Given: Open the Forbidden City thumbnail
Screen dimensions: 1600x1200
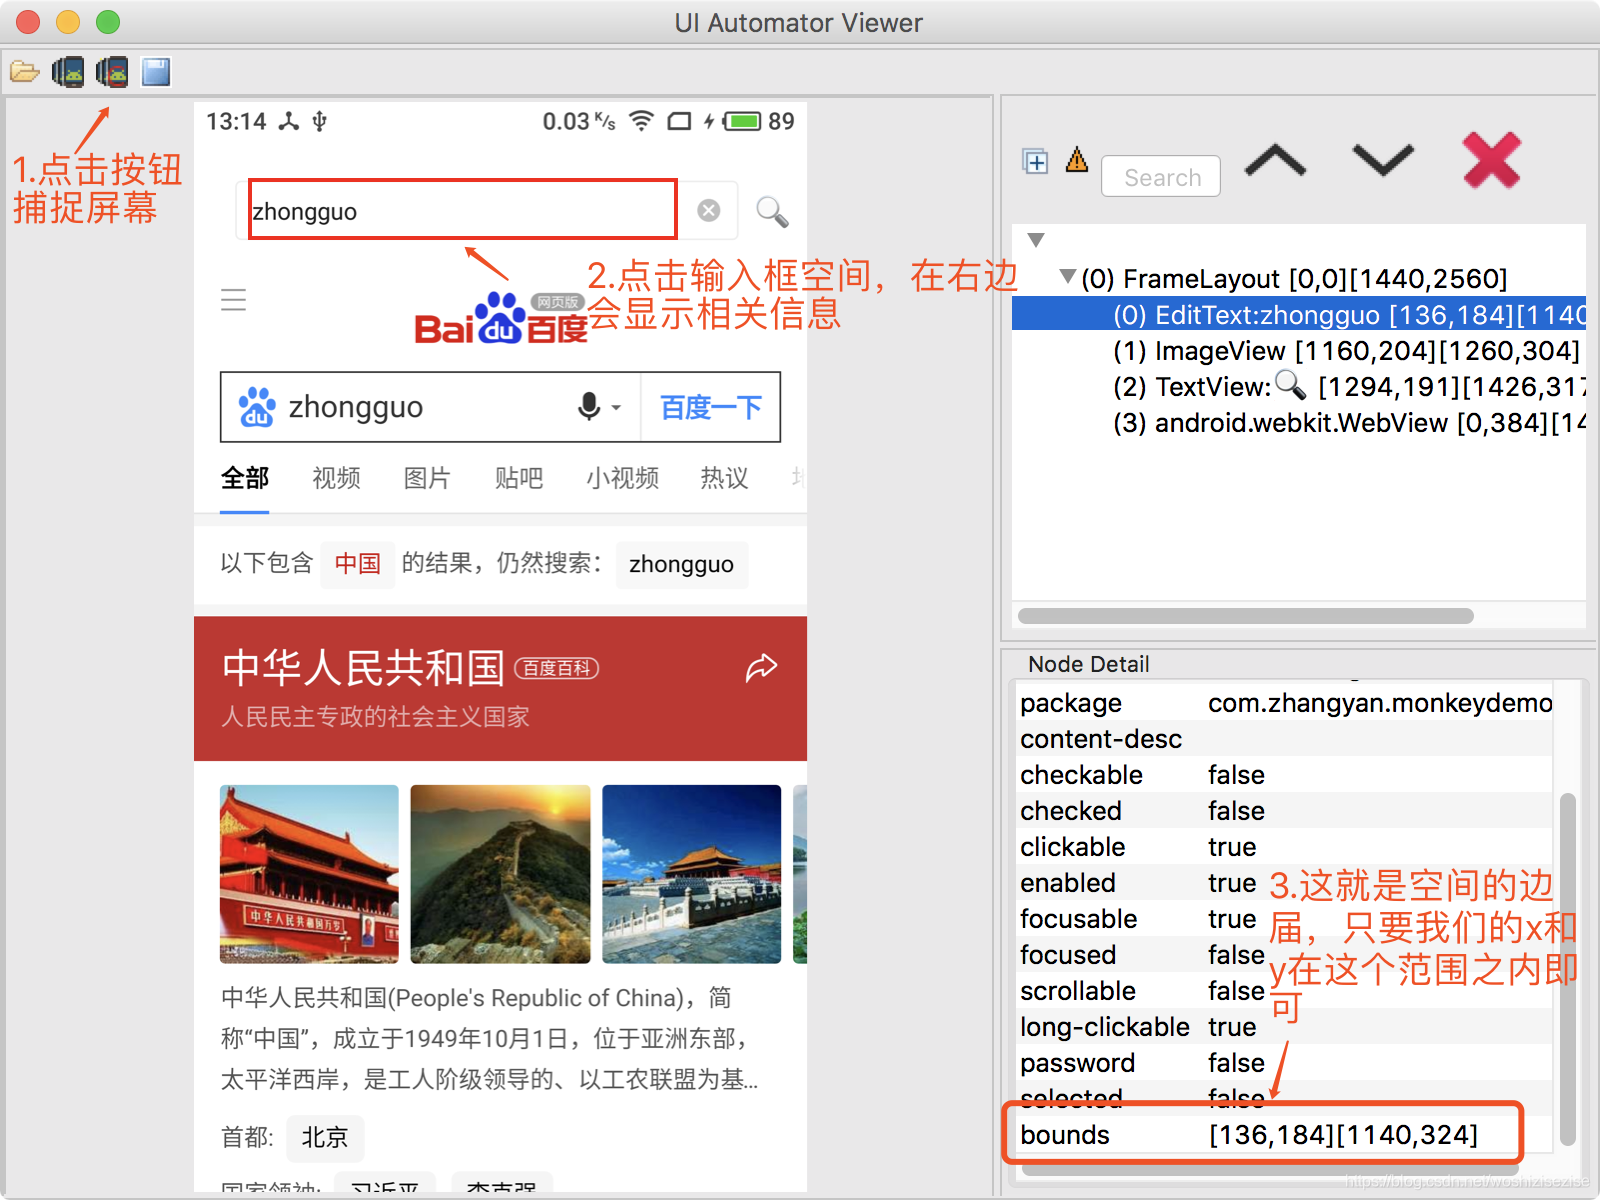Looking at the screenshot, I should 691,874.
